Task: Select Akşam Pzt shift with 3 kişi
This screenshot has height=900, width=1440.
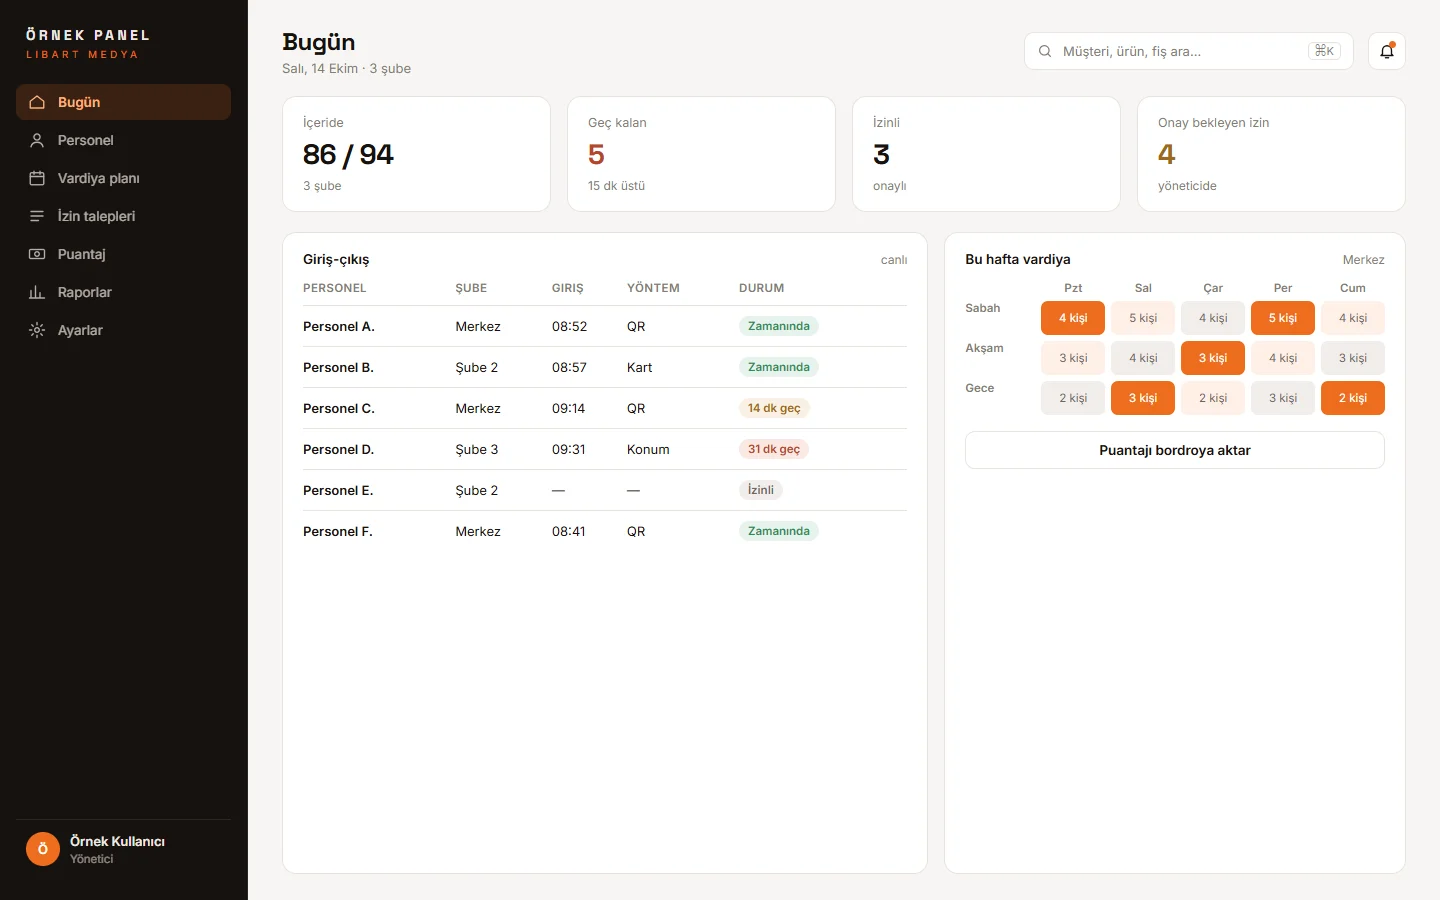Action: click(1073, 358)
